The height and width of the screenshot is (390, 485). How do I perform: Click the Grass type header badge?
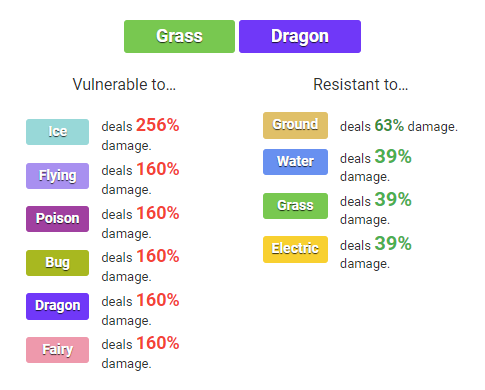pos(179,36)
